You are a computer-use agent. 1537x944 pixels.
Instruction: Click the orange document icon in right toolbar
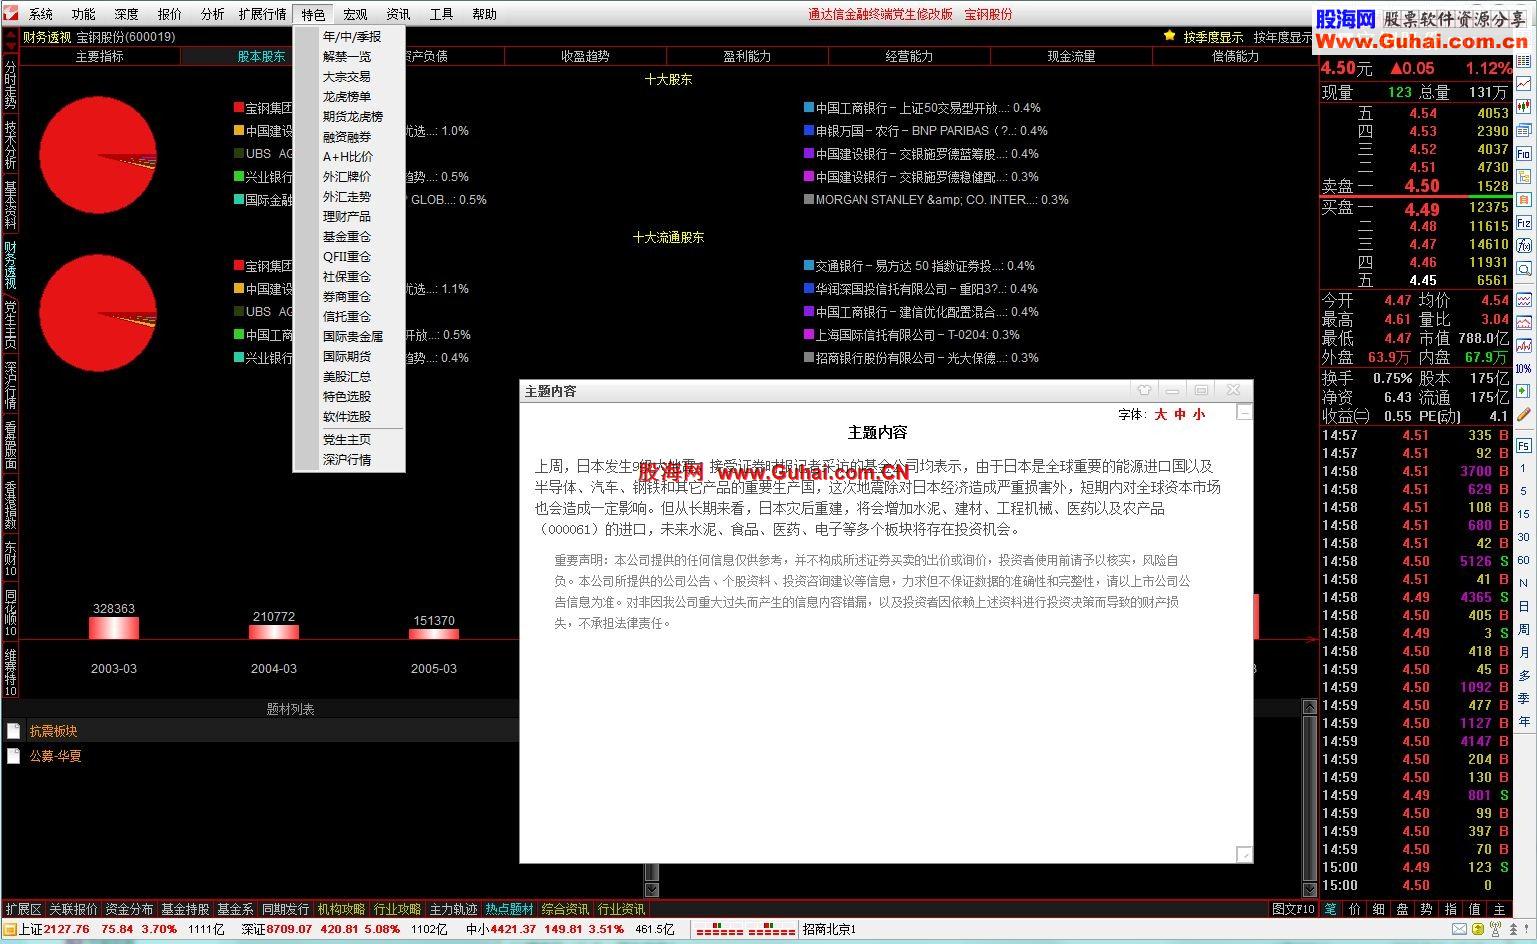1524,200
